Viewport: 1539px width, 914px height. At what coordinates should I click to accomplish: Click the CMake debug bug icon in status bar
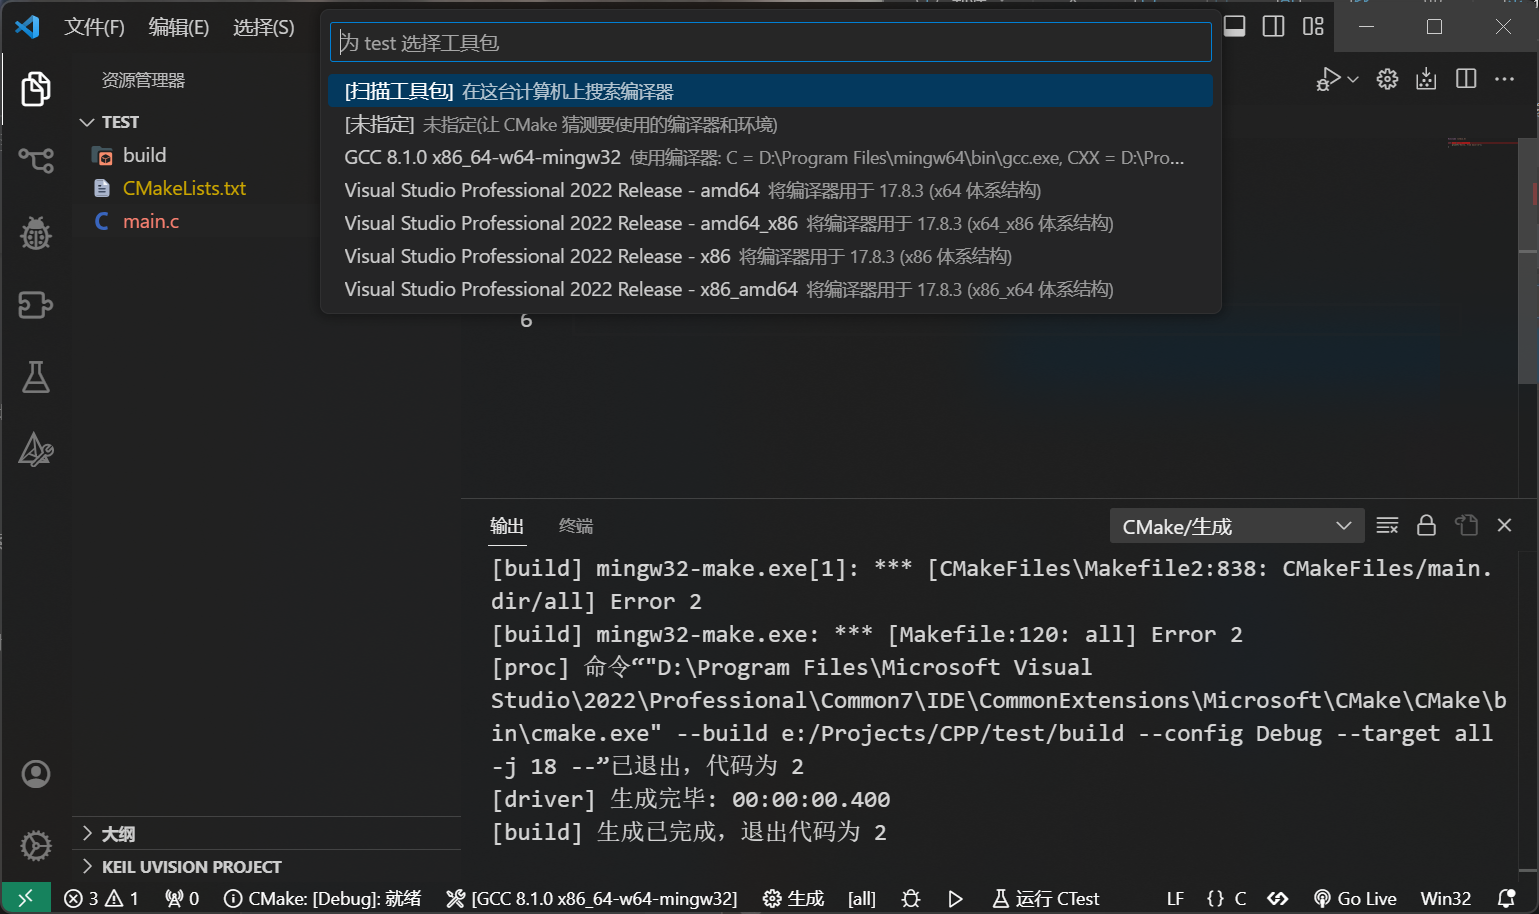point(910,898)
